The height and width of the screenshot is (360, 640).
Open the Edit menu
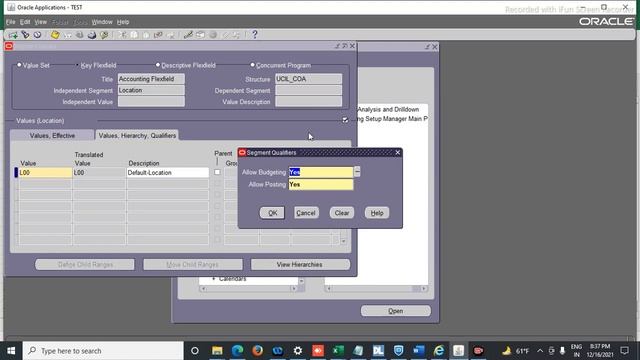25,22
